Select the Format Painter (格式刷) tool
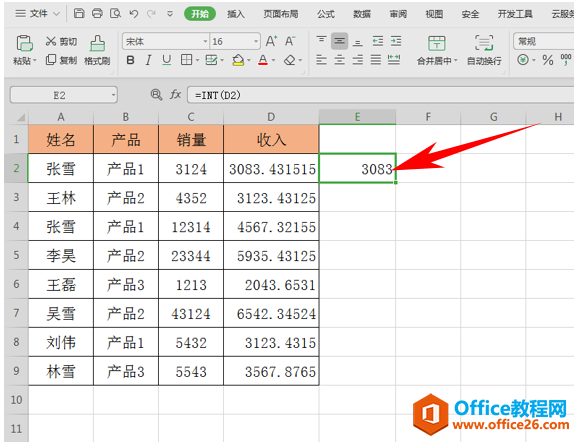The width and height of the screenshot is (576, 442). coord(97,50)
